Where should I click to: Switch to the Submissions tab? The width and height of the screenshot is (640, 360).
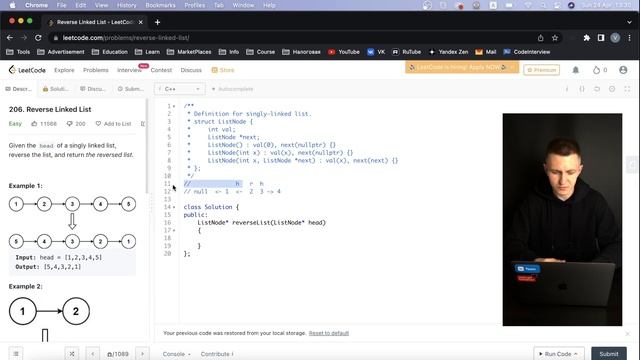click(130, 89)
